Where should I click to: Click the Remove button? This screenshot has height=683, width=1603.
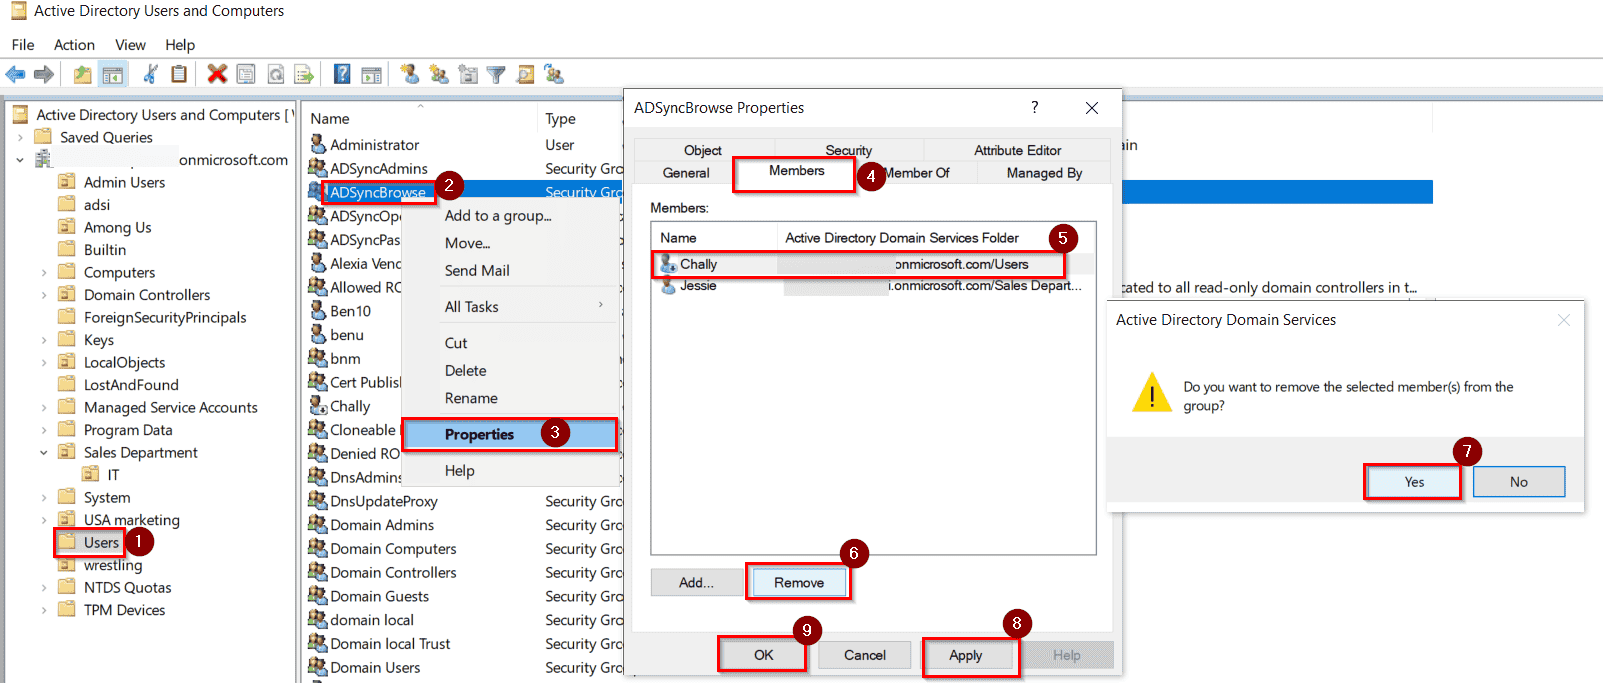[799, 582]
